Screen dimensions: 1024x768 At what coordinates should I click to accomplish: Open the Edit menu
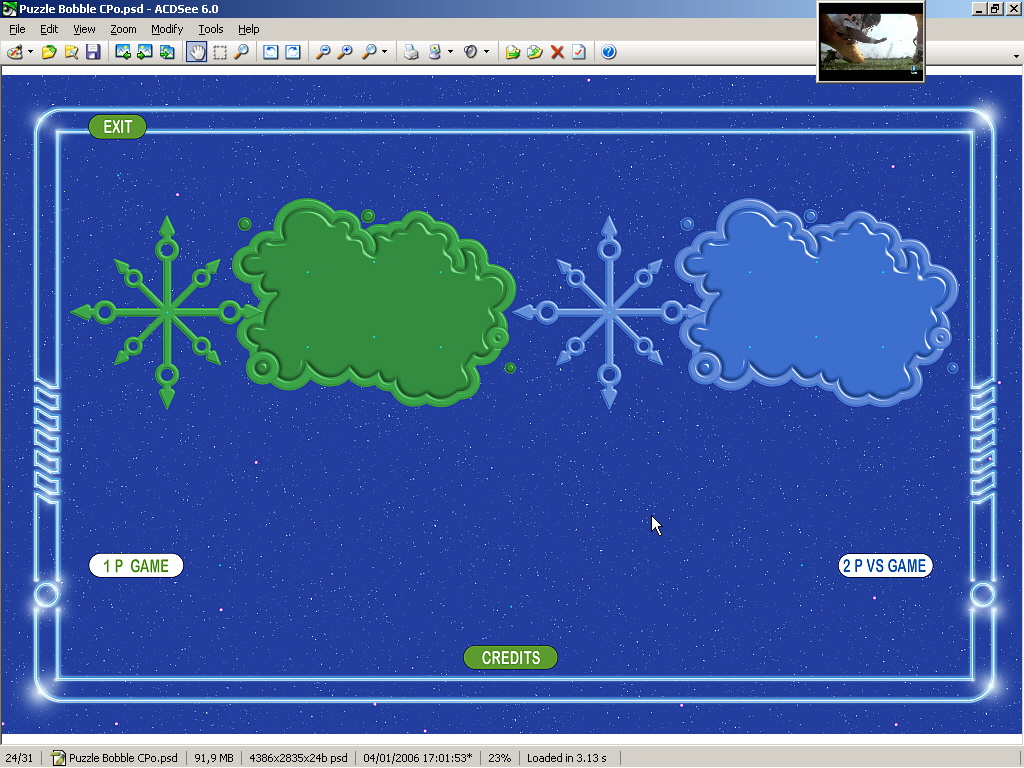click(x=49, y=29)
